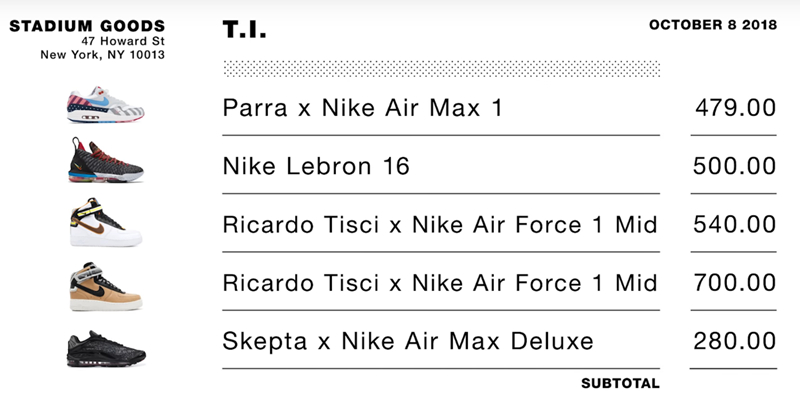Select the Nike Lebron 16 item name

316,166
